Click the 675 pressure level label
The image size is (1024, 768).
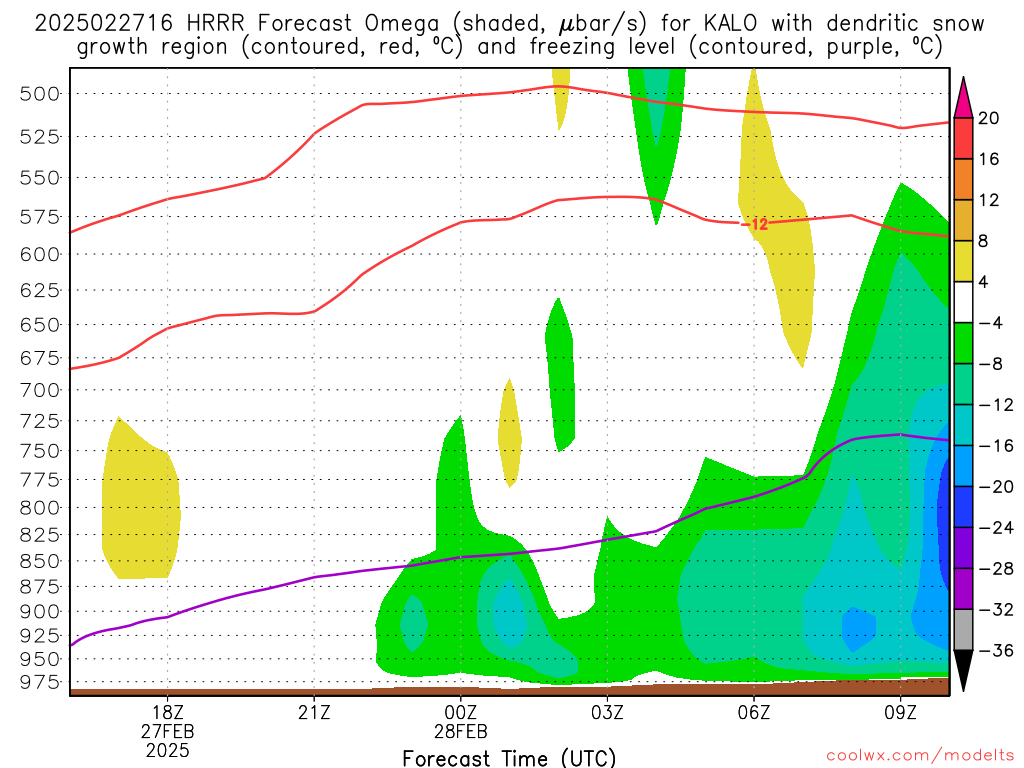(x=39, y=358)
